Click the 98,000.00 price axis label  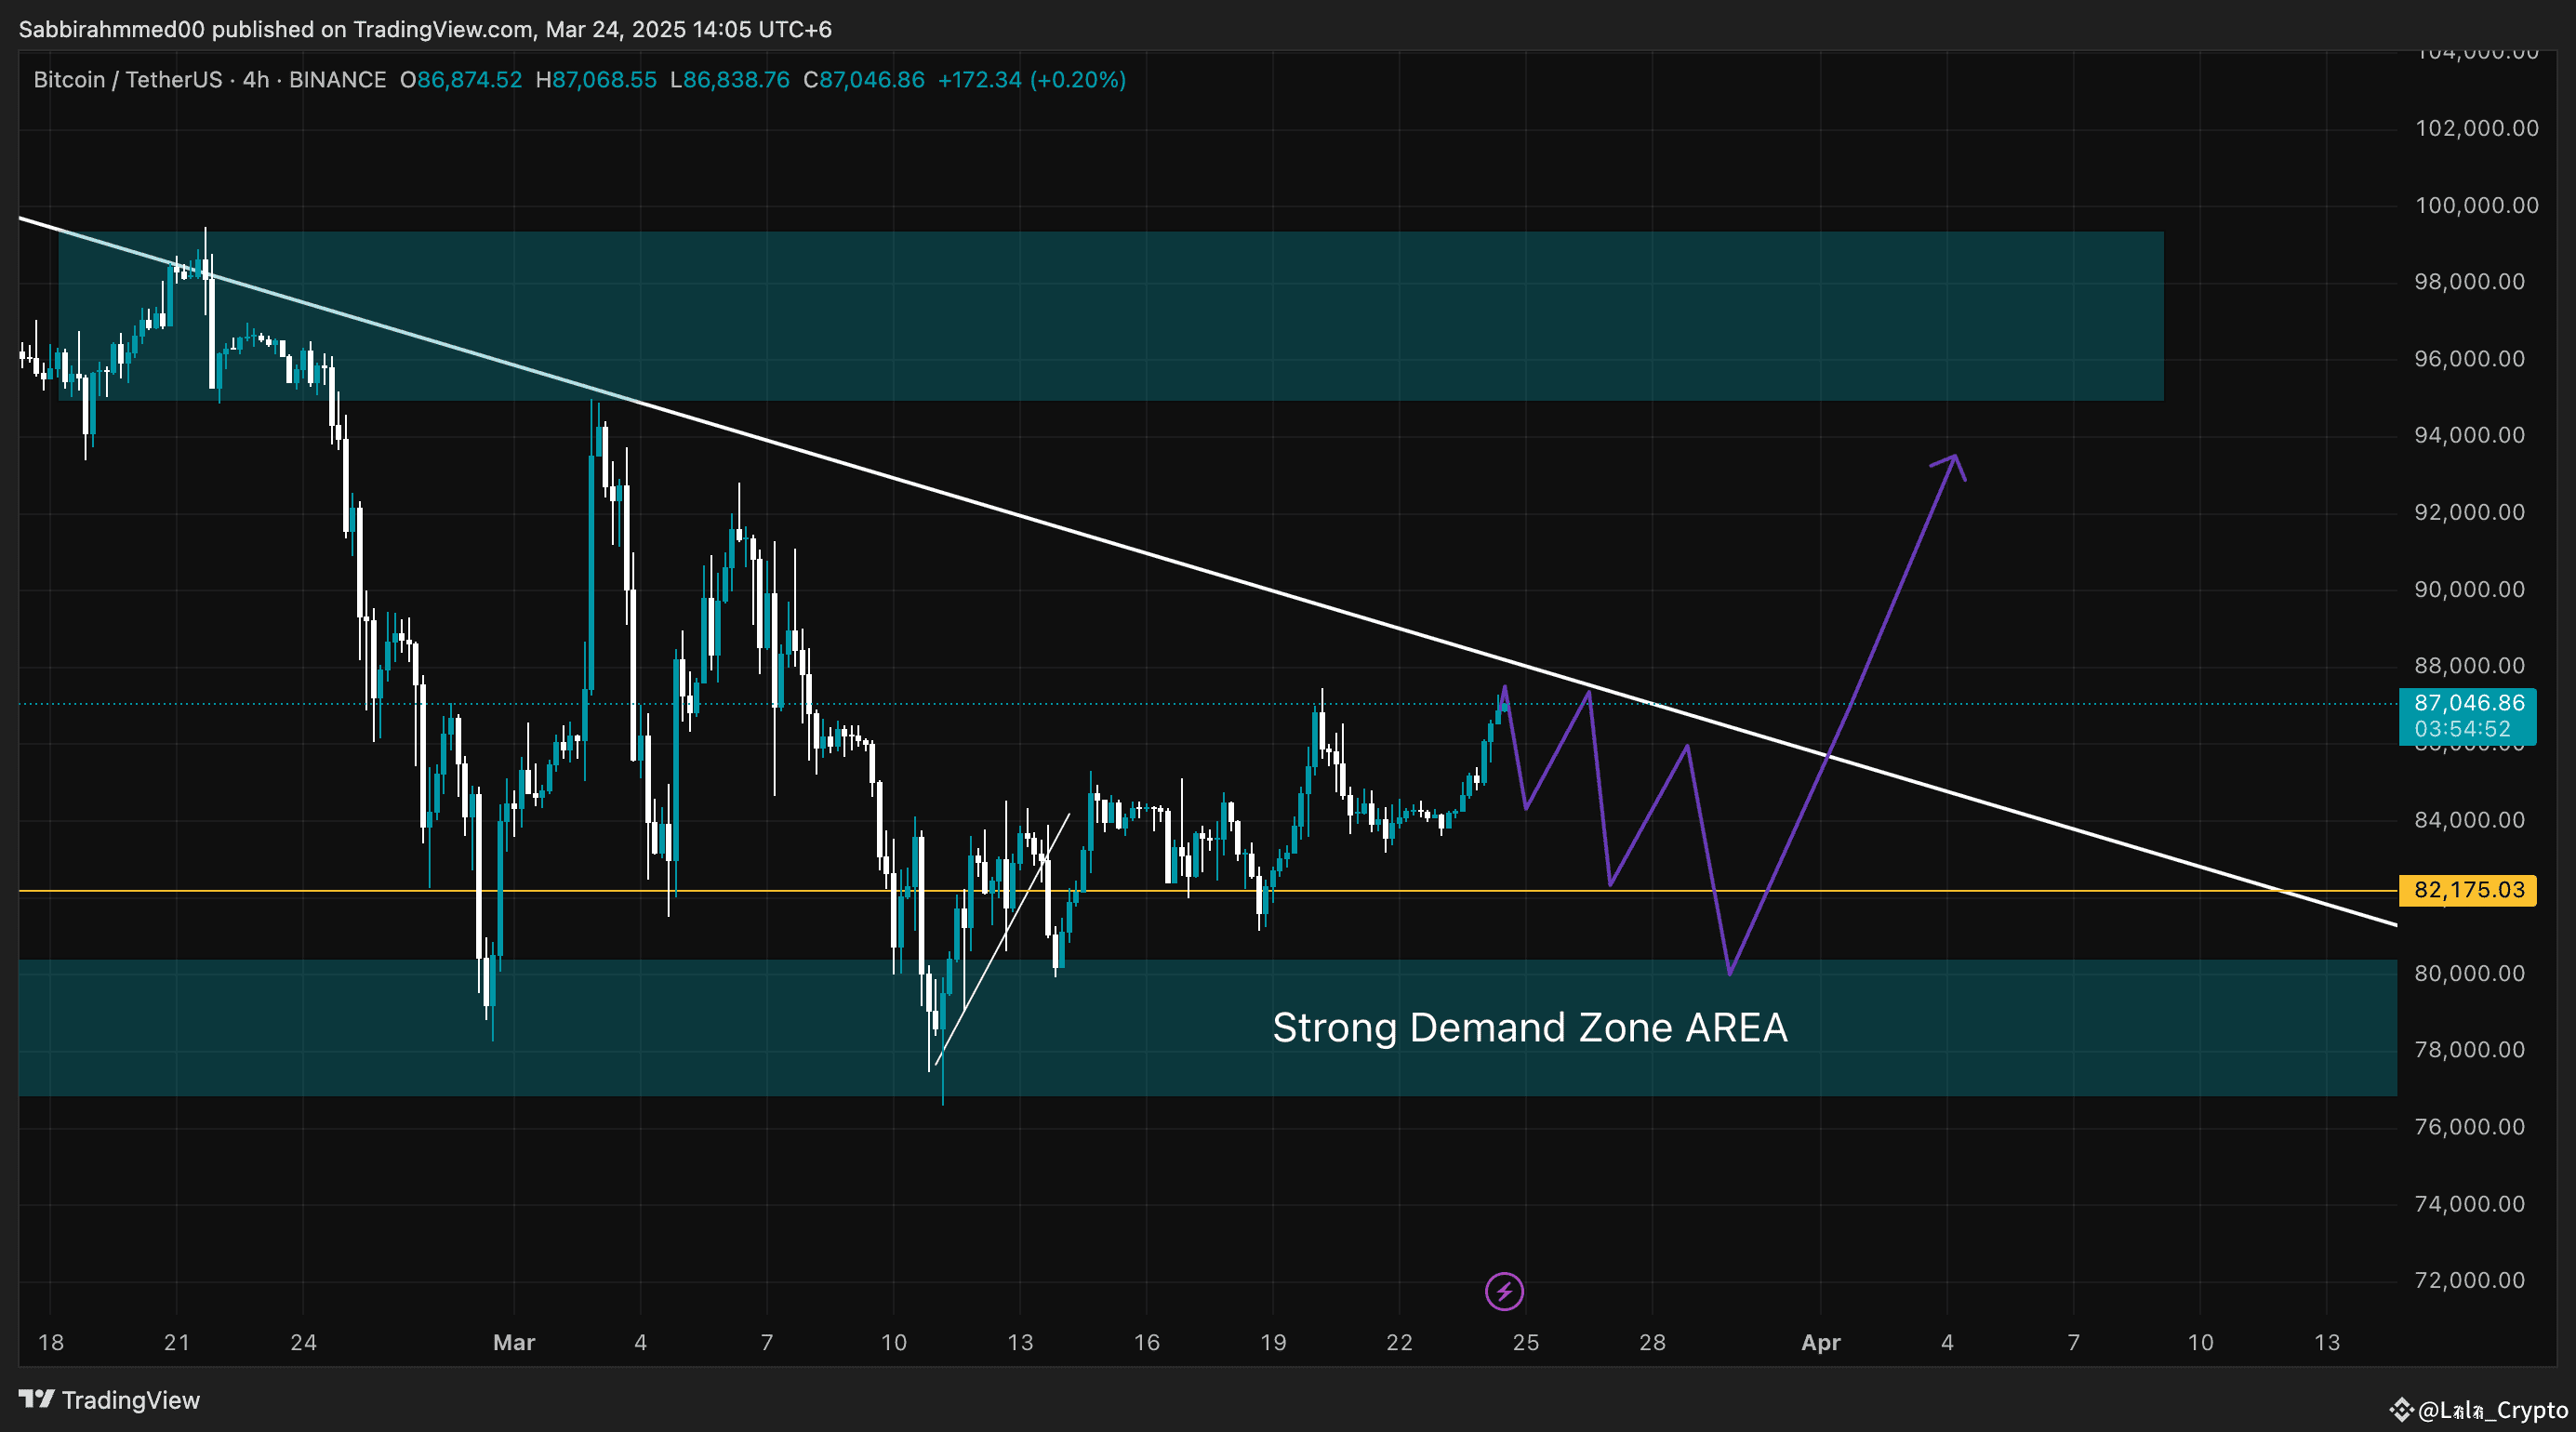point(2469,282)
